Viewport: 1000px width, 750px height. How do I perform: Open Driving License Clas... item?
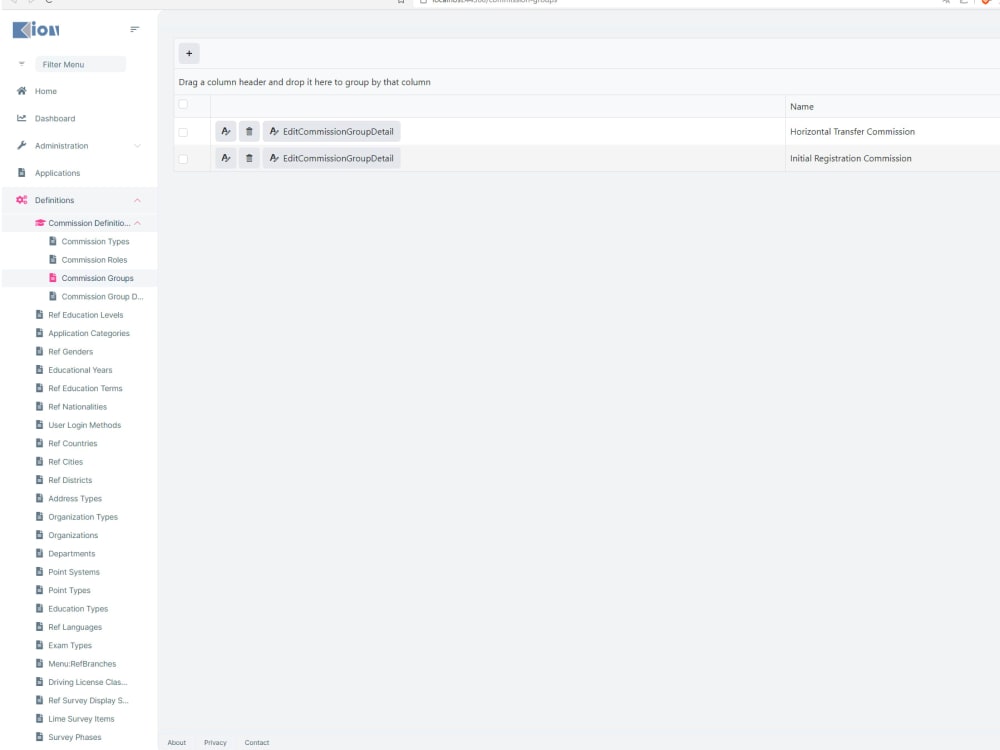pyautogui.click(x=87, y=682)
